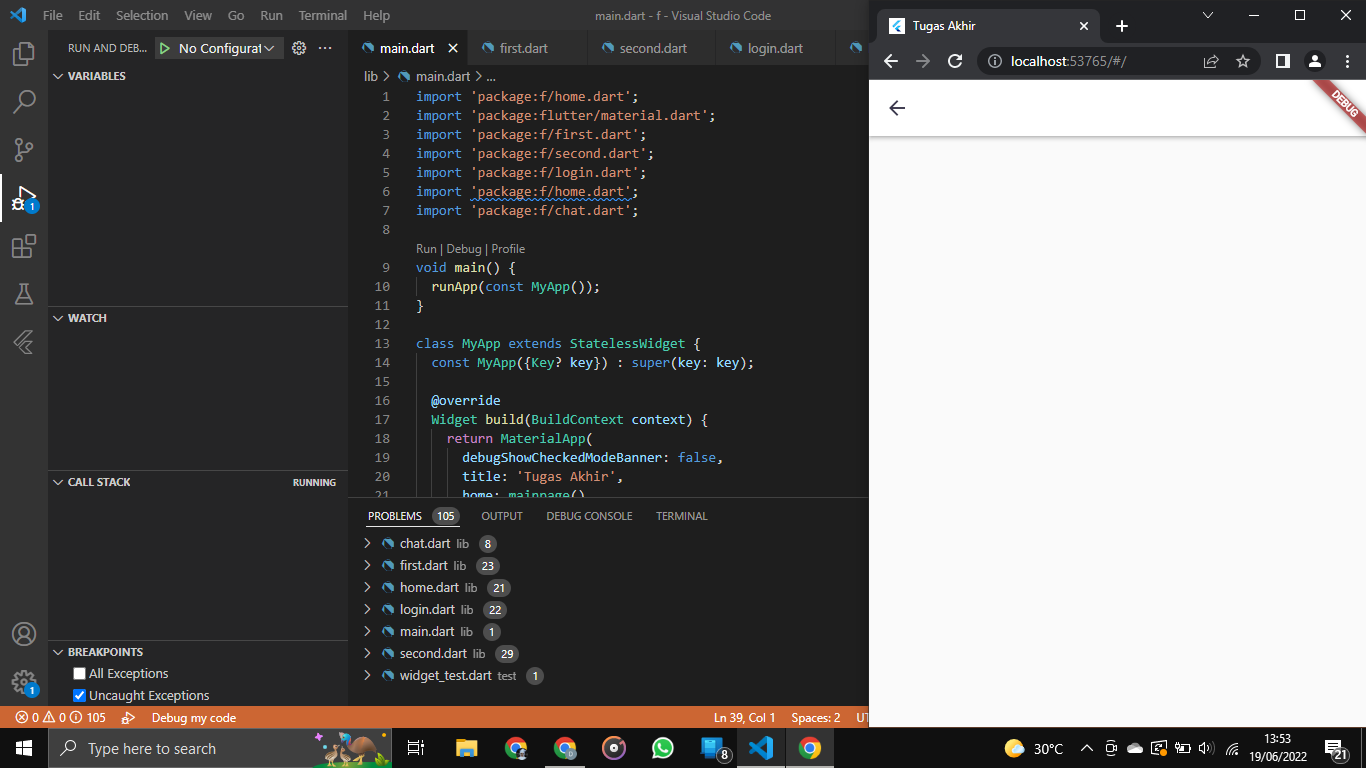Click Debug my code in status bar
The image size is (1366, 768).
pyautogui.click(x=193, y=718)
